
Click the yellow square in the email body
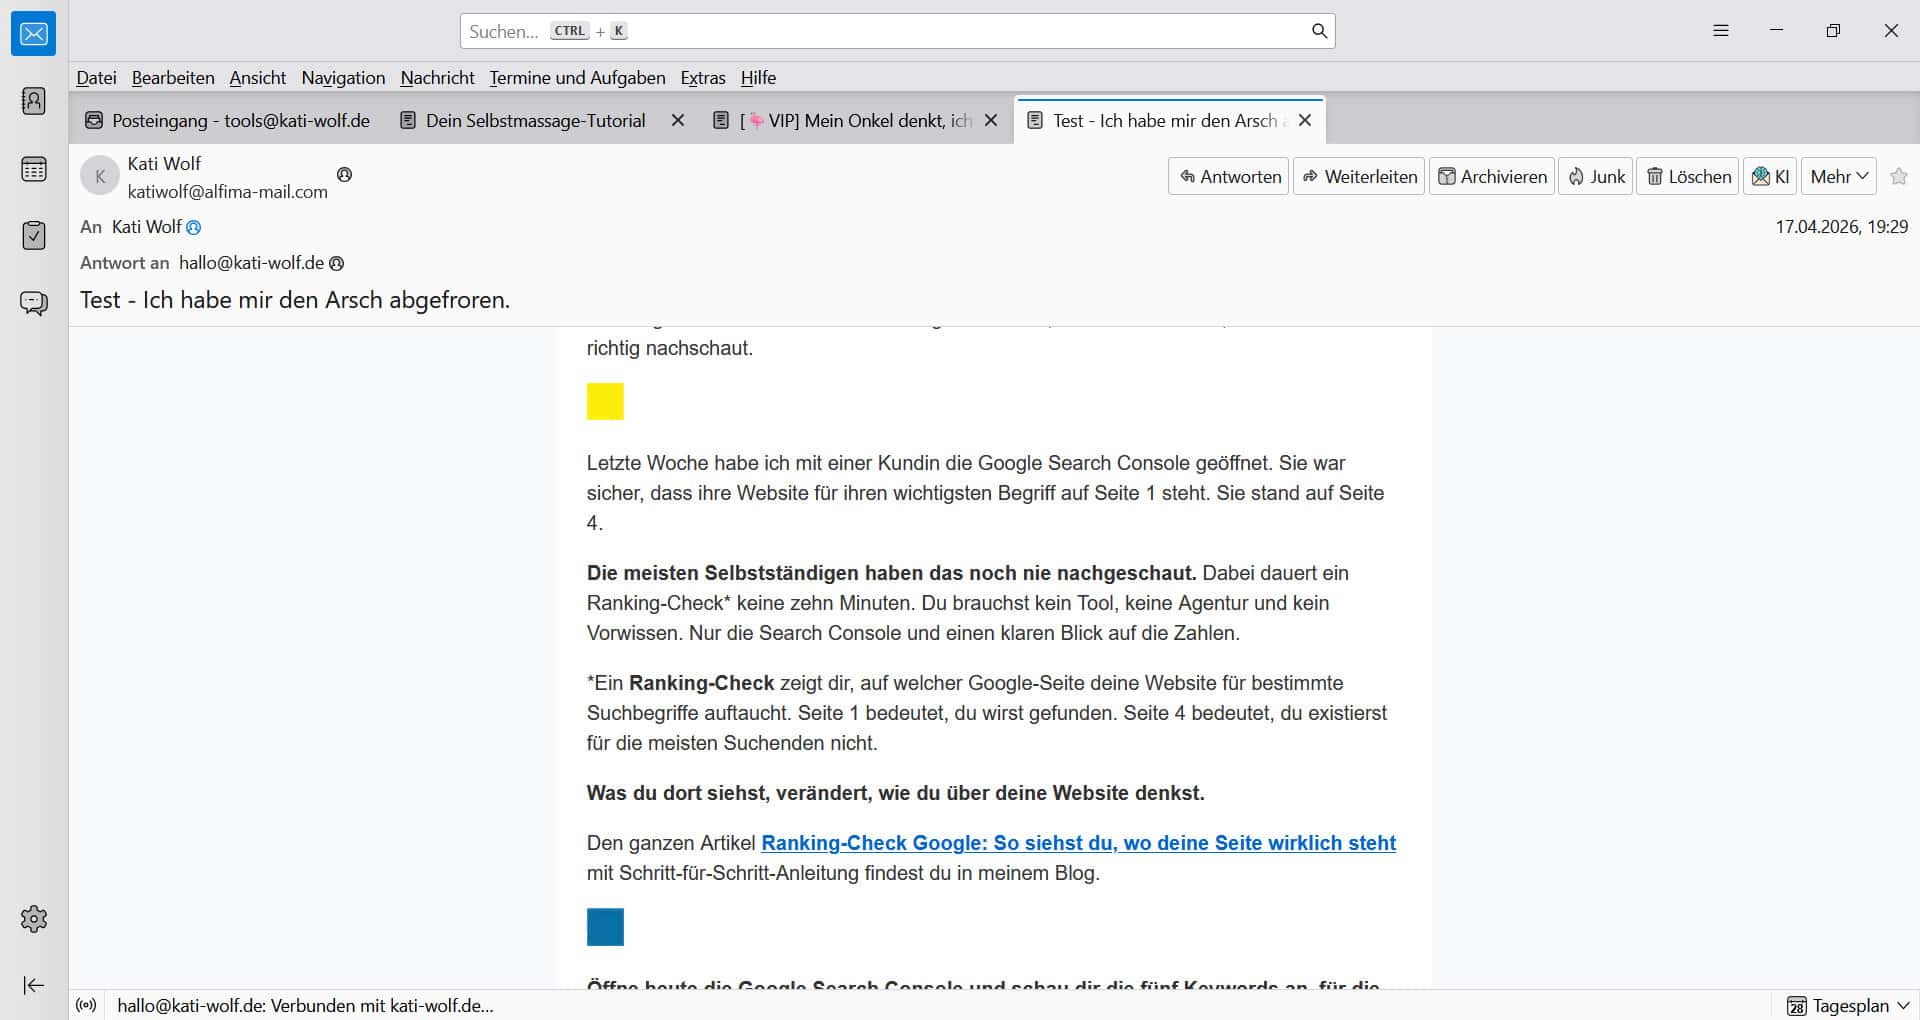[x=604, y=401]
